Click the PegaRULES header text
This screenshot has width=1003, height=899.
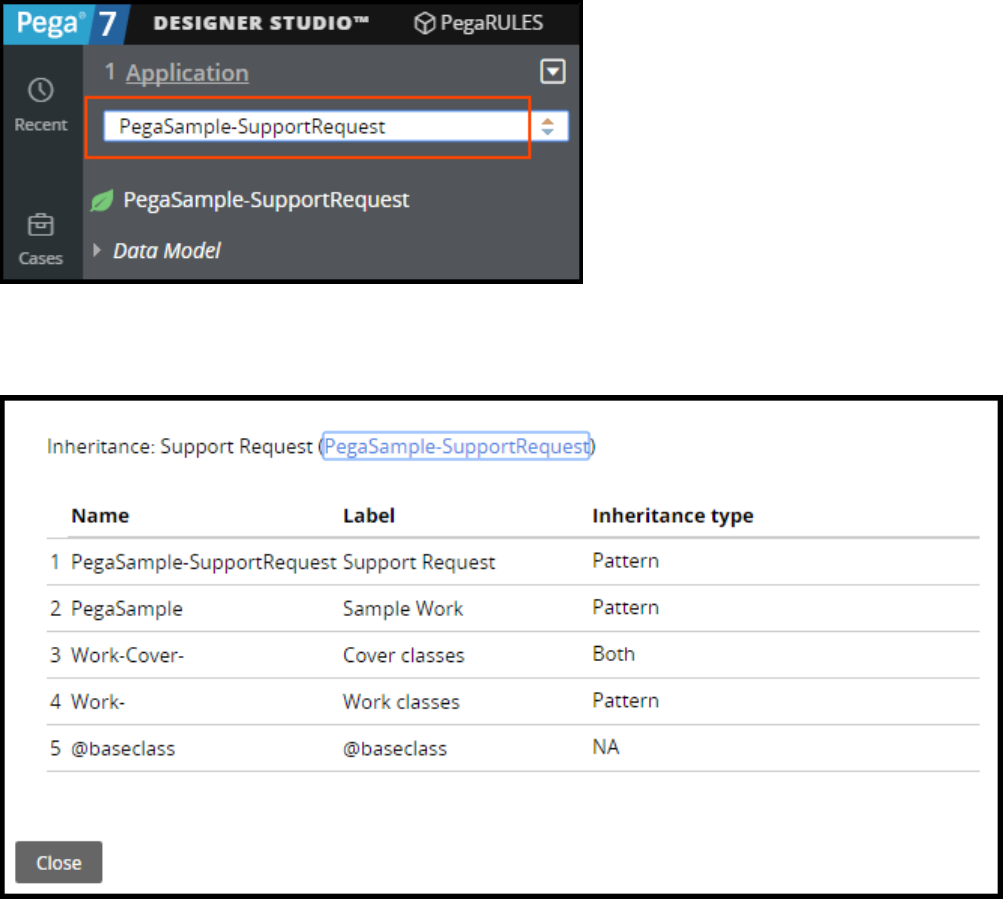491,24
